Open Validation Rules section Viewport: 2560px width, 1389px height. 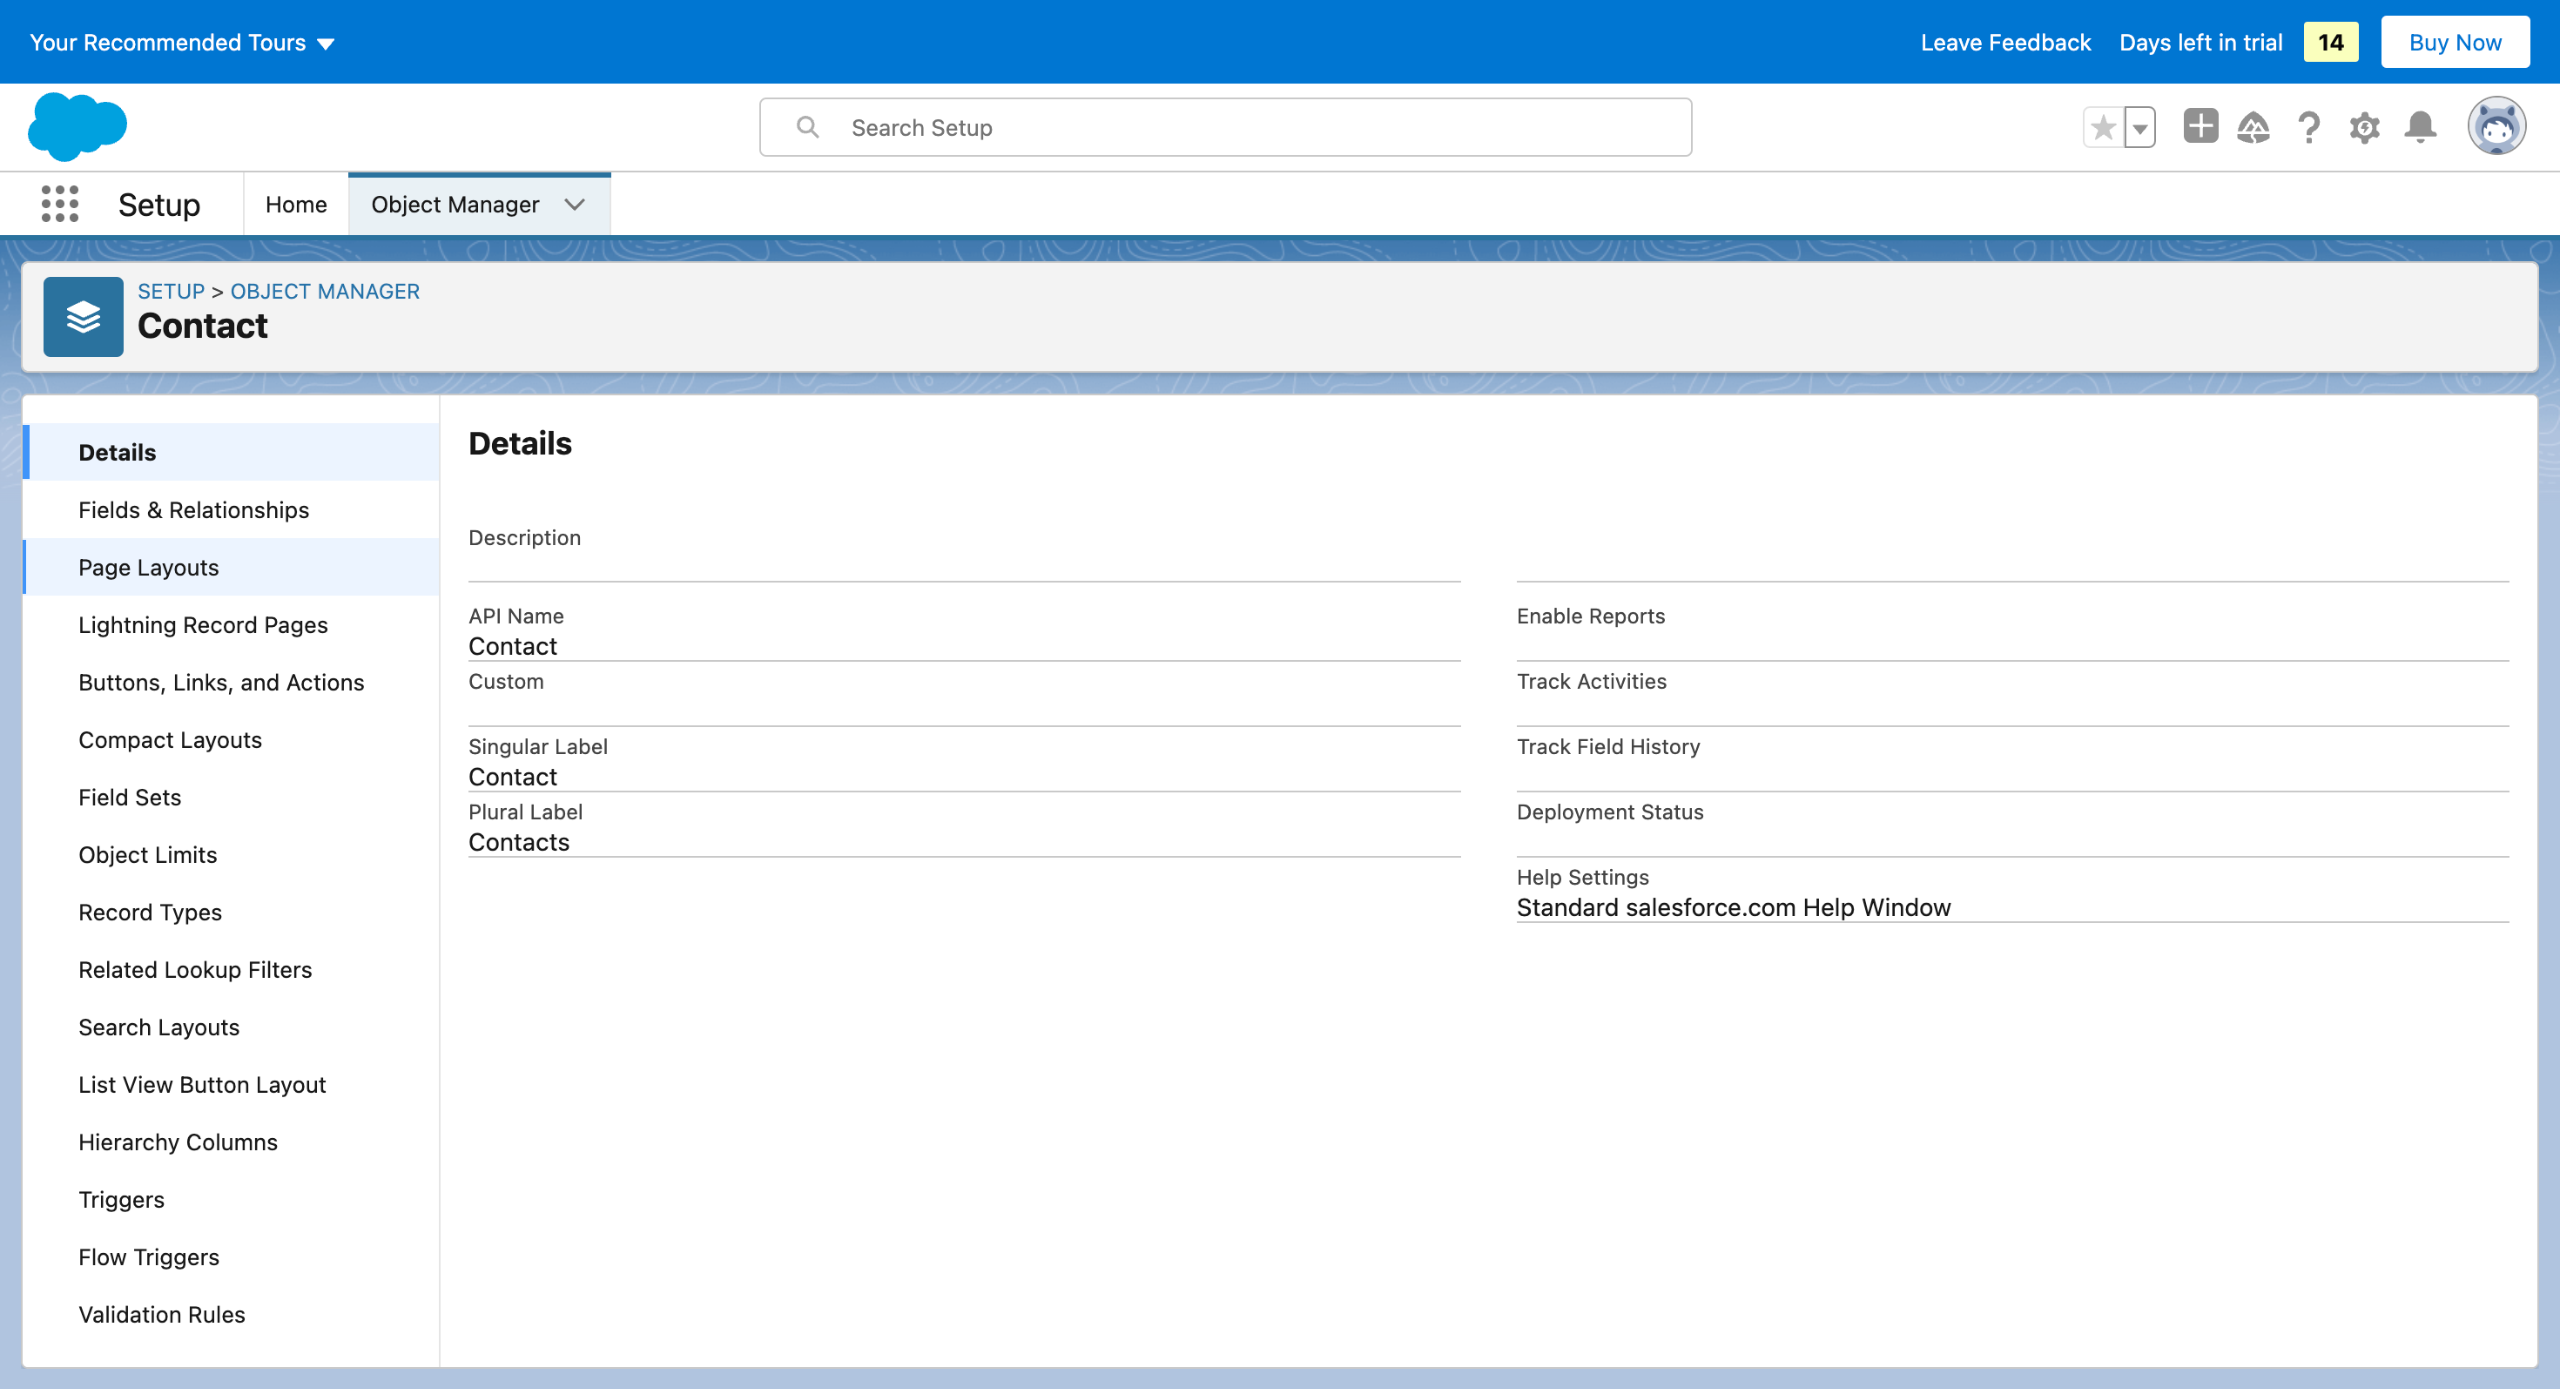231,1315
